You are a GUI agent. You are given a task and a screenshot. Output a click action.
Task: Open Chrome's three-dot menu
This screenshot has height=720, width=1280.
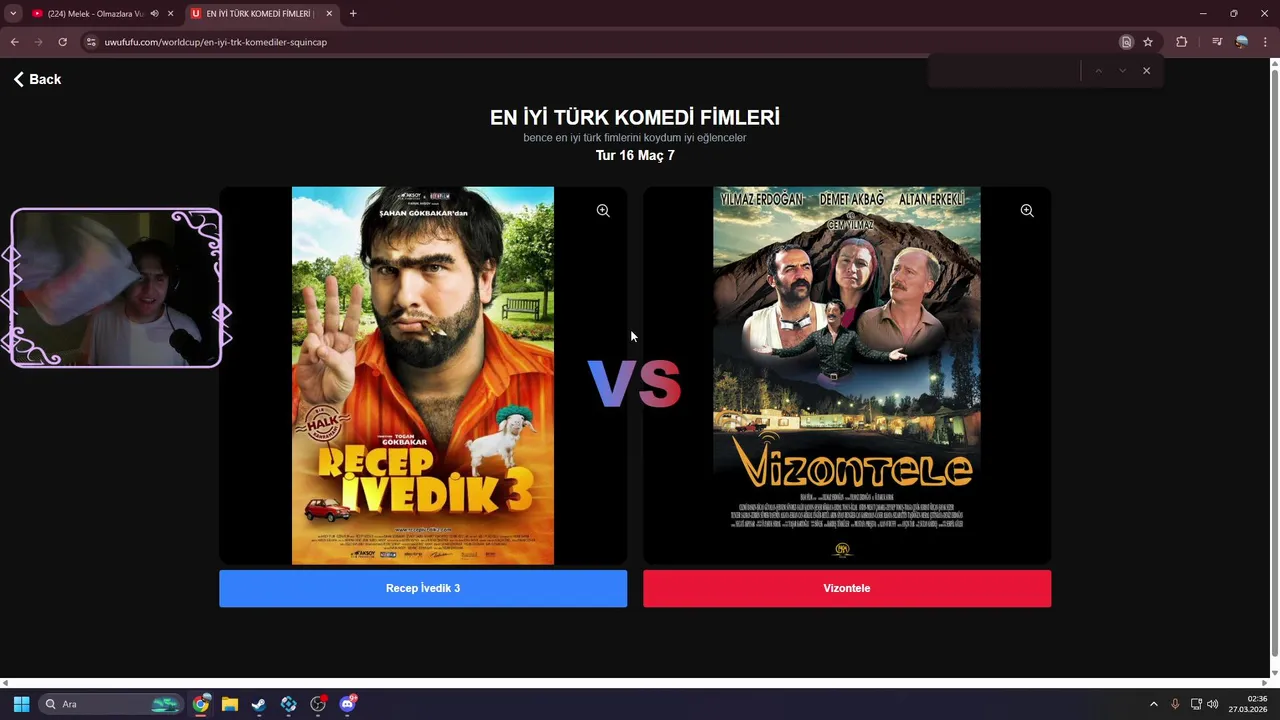[x=1265, y=42]
